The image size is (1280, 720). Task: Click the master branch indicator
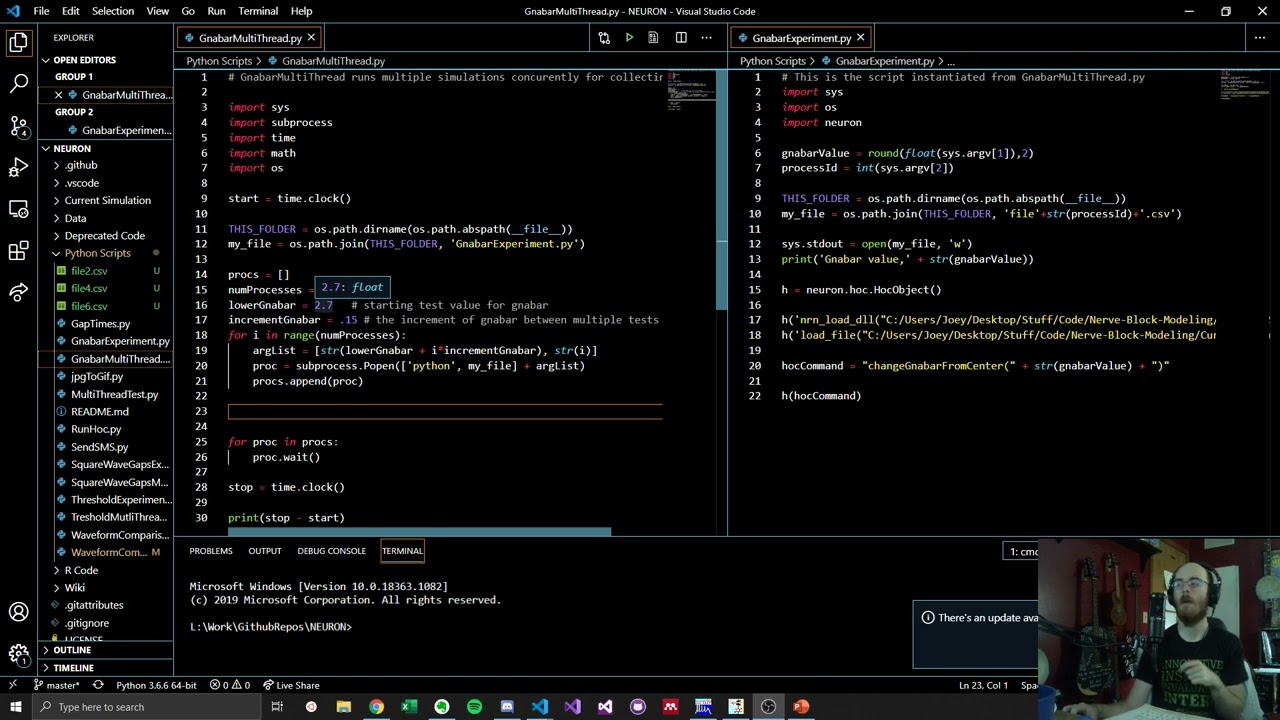(x=57, y=685)
